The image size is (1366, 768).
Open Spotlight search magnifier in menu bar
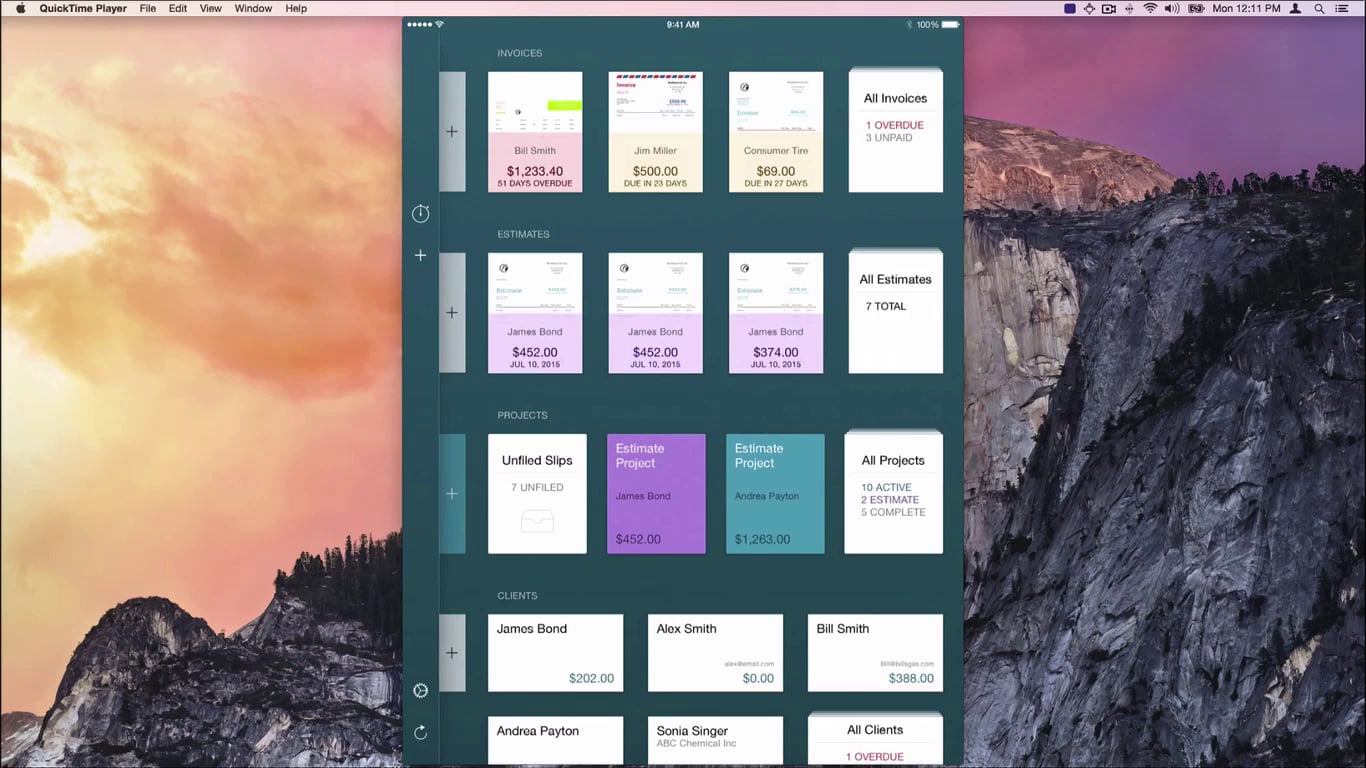pyautogui.click(x=1319, y=8)
